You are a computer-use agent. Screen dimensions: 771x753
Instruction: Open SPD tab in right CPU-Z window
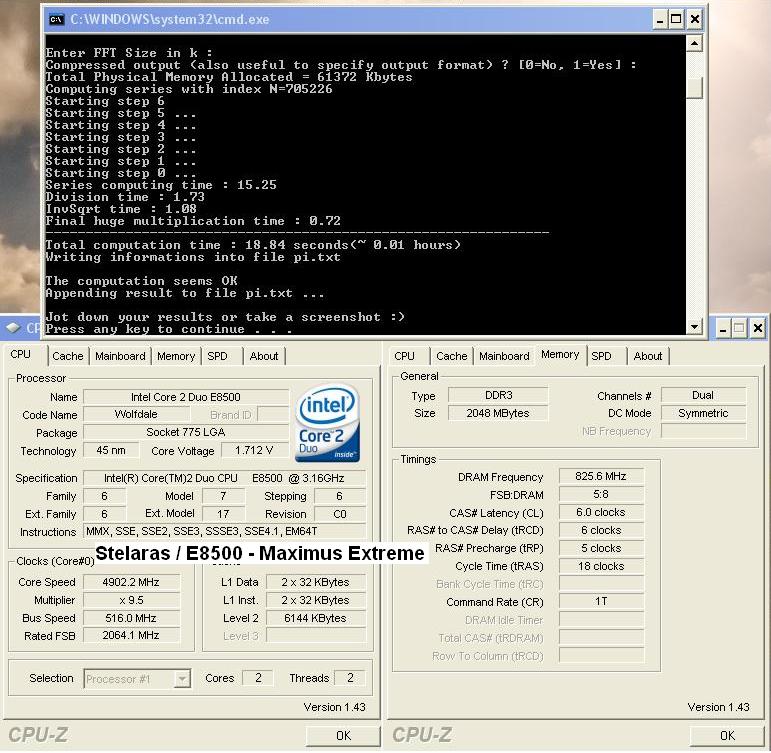pos(601,356)
